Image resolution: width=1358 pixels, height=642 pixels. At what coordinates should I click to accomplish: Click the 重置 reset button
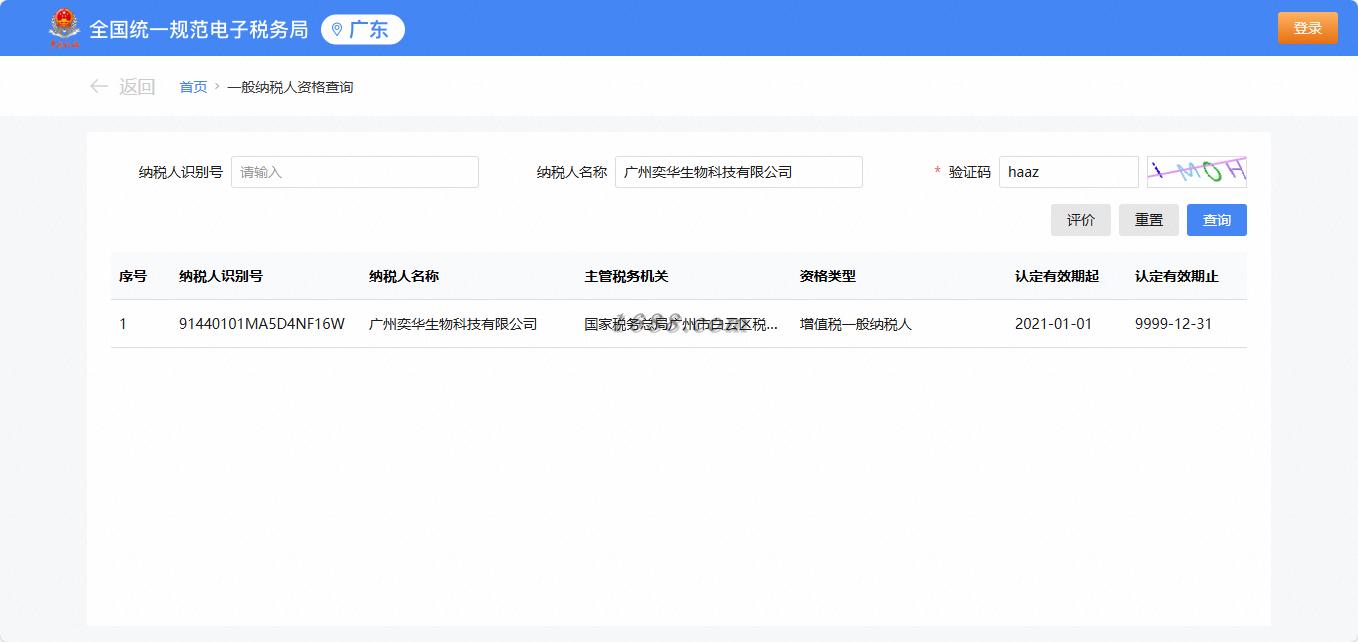click(x=1149, y=220)
